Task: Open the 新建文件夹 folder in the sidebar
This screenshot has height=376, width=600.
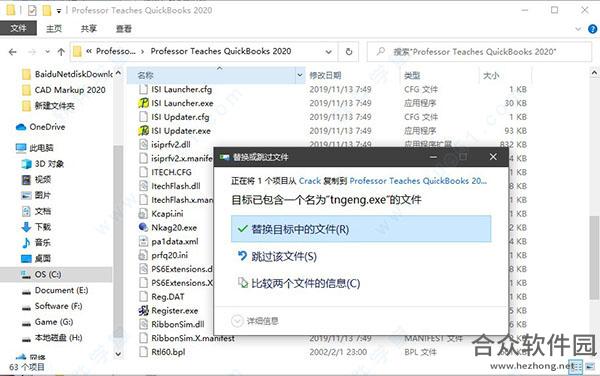Action: 48,106
